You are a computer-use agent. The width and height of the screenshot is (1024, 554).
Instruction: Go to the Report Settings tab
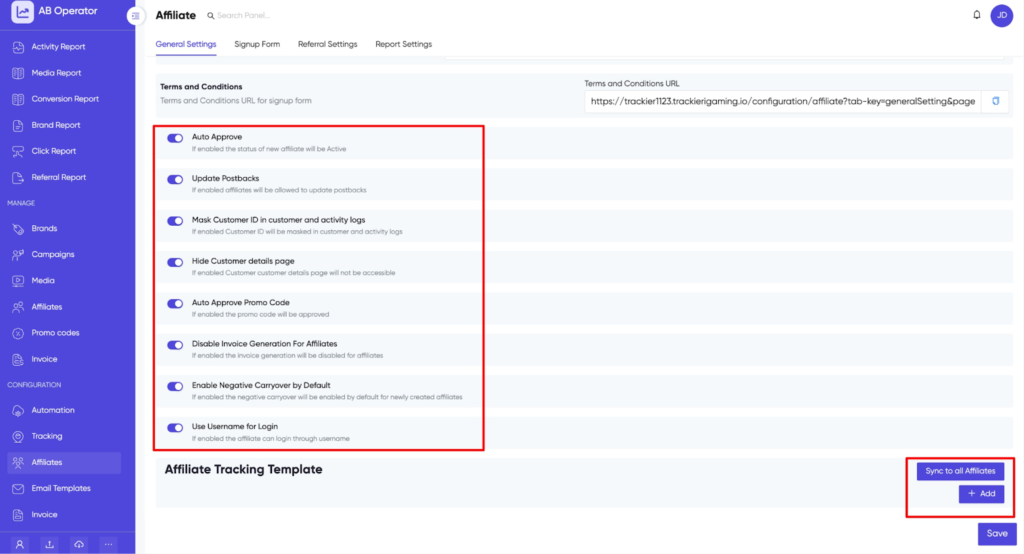point(403,44)
